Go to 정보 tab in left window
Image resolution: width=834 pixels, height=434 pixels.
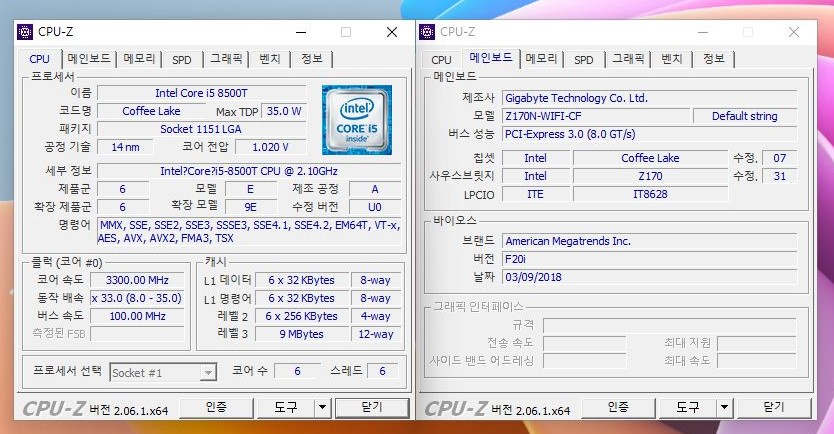312,59
